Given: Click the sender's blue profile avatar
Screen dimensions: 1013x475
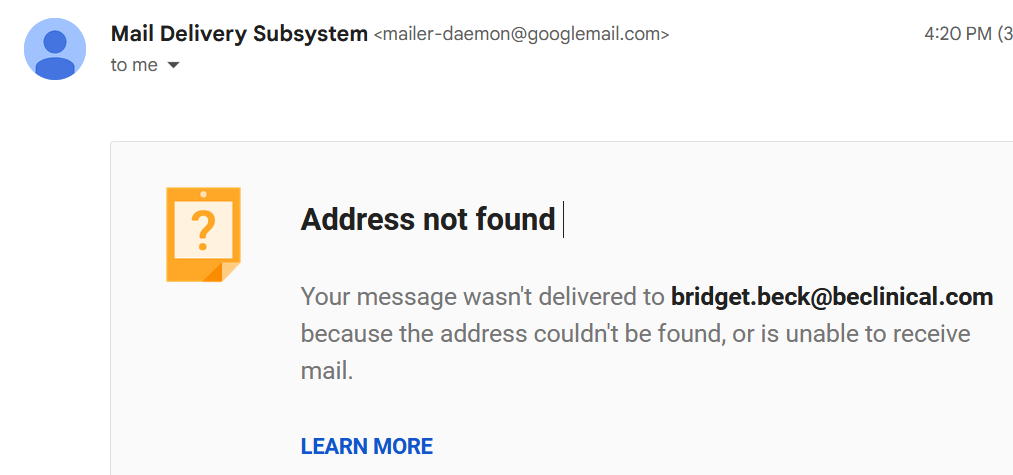Looking at the screenshot, I should click(x=55, y=49).
